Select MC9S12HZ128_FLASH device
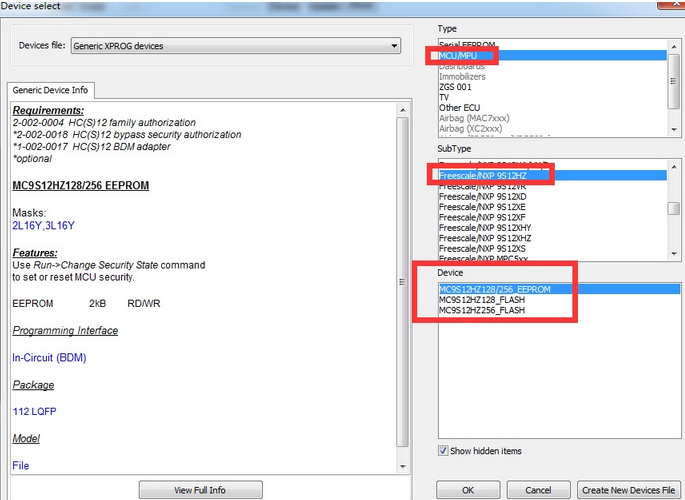The height and width of the screenshot is (500, 685). 559,300
